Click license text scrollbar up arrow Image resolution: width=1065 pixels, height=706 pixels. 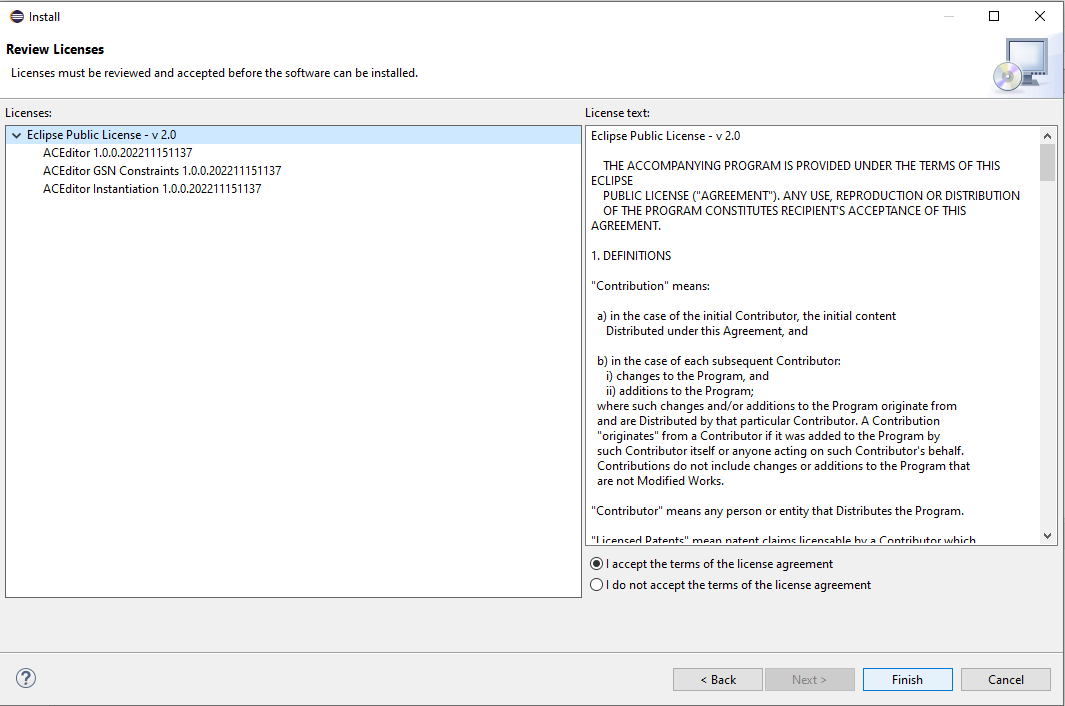click(x=1047, y=136)
